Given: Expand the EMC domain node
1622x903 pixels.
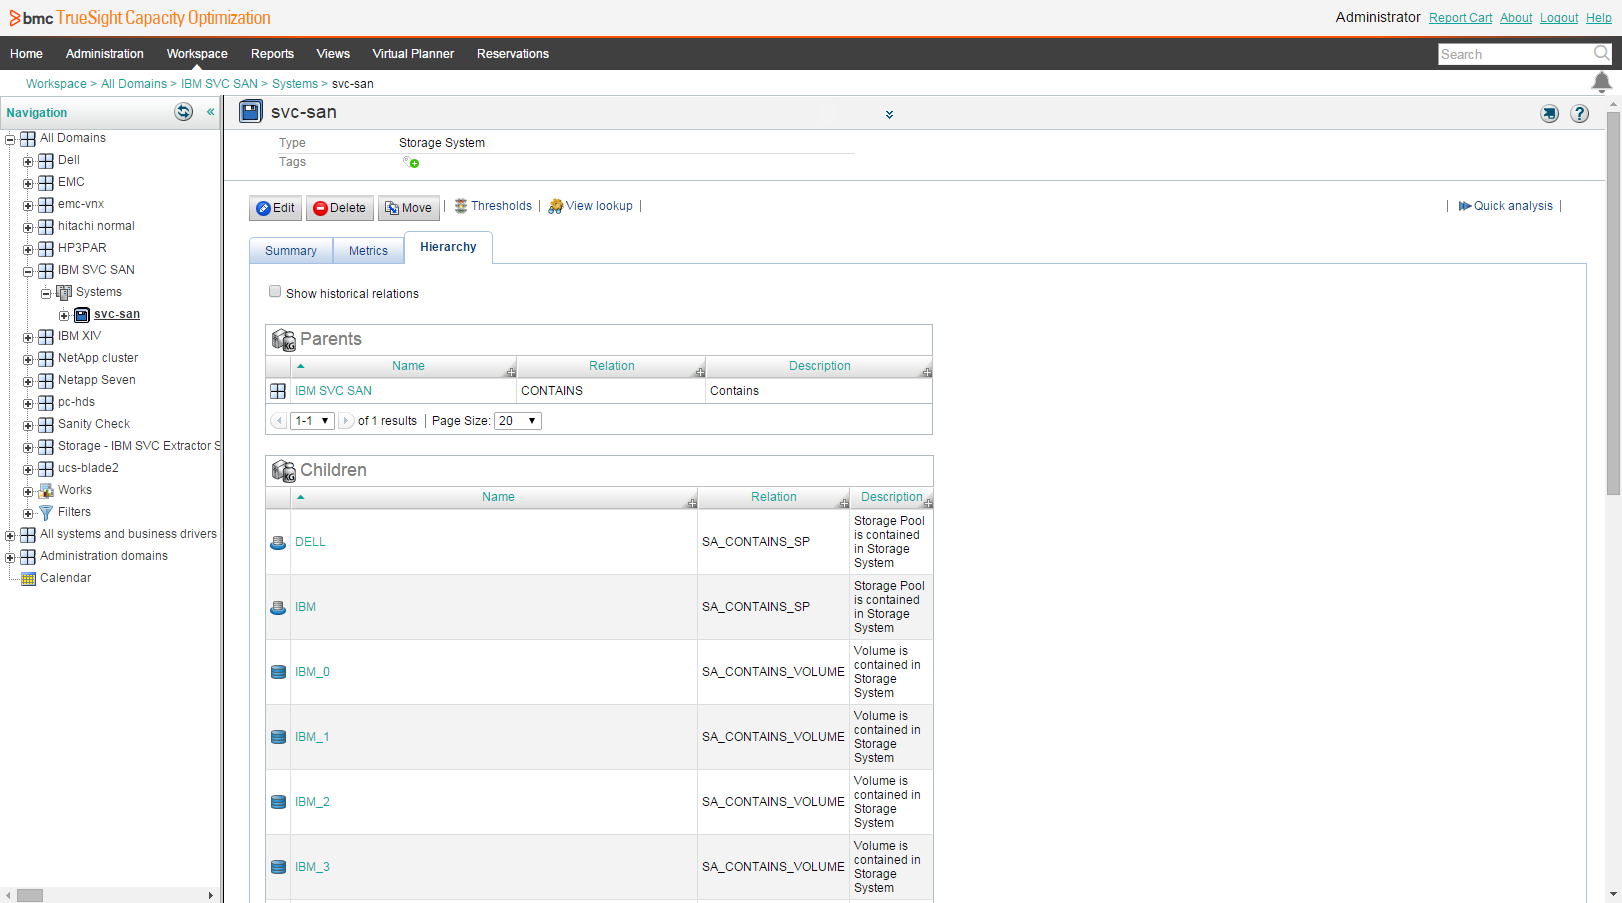Looking at the screenshot, I should pyautogui.click(x=28, y=183).
